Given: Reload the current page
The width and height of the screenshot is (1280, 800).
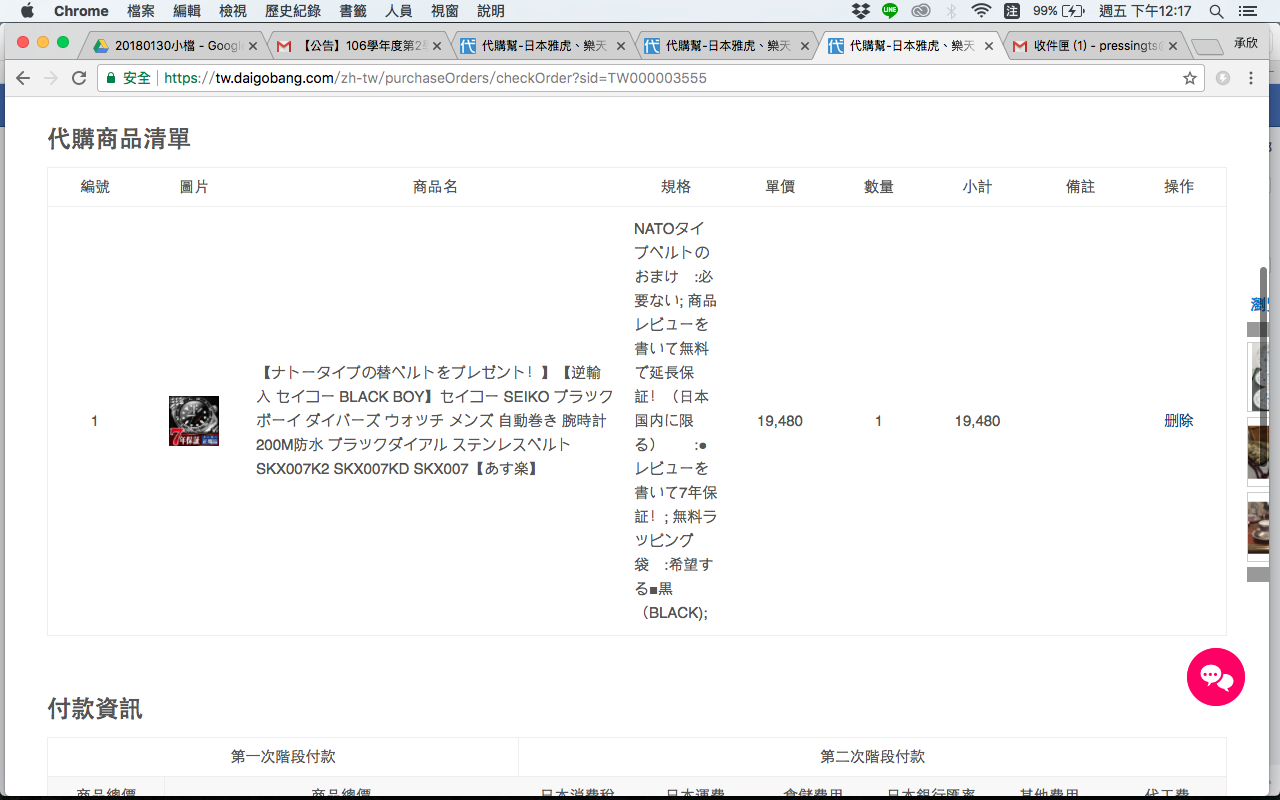Looking at the screenshot, I should (x=79, y=78).
